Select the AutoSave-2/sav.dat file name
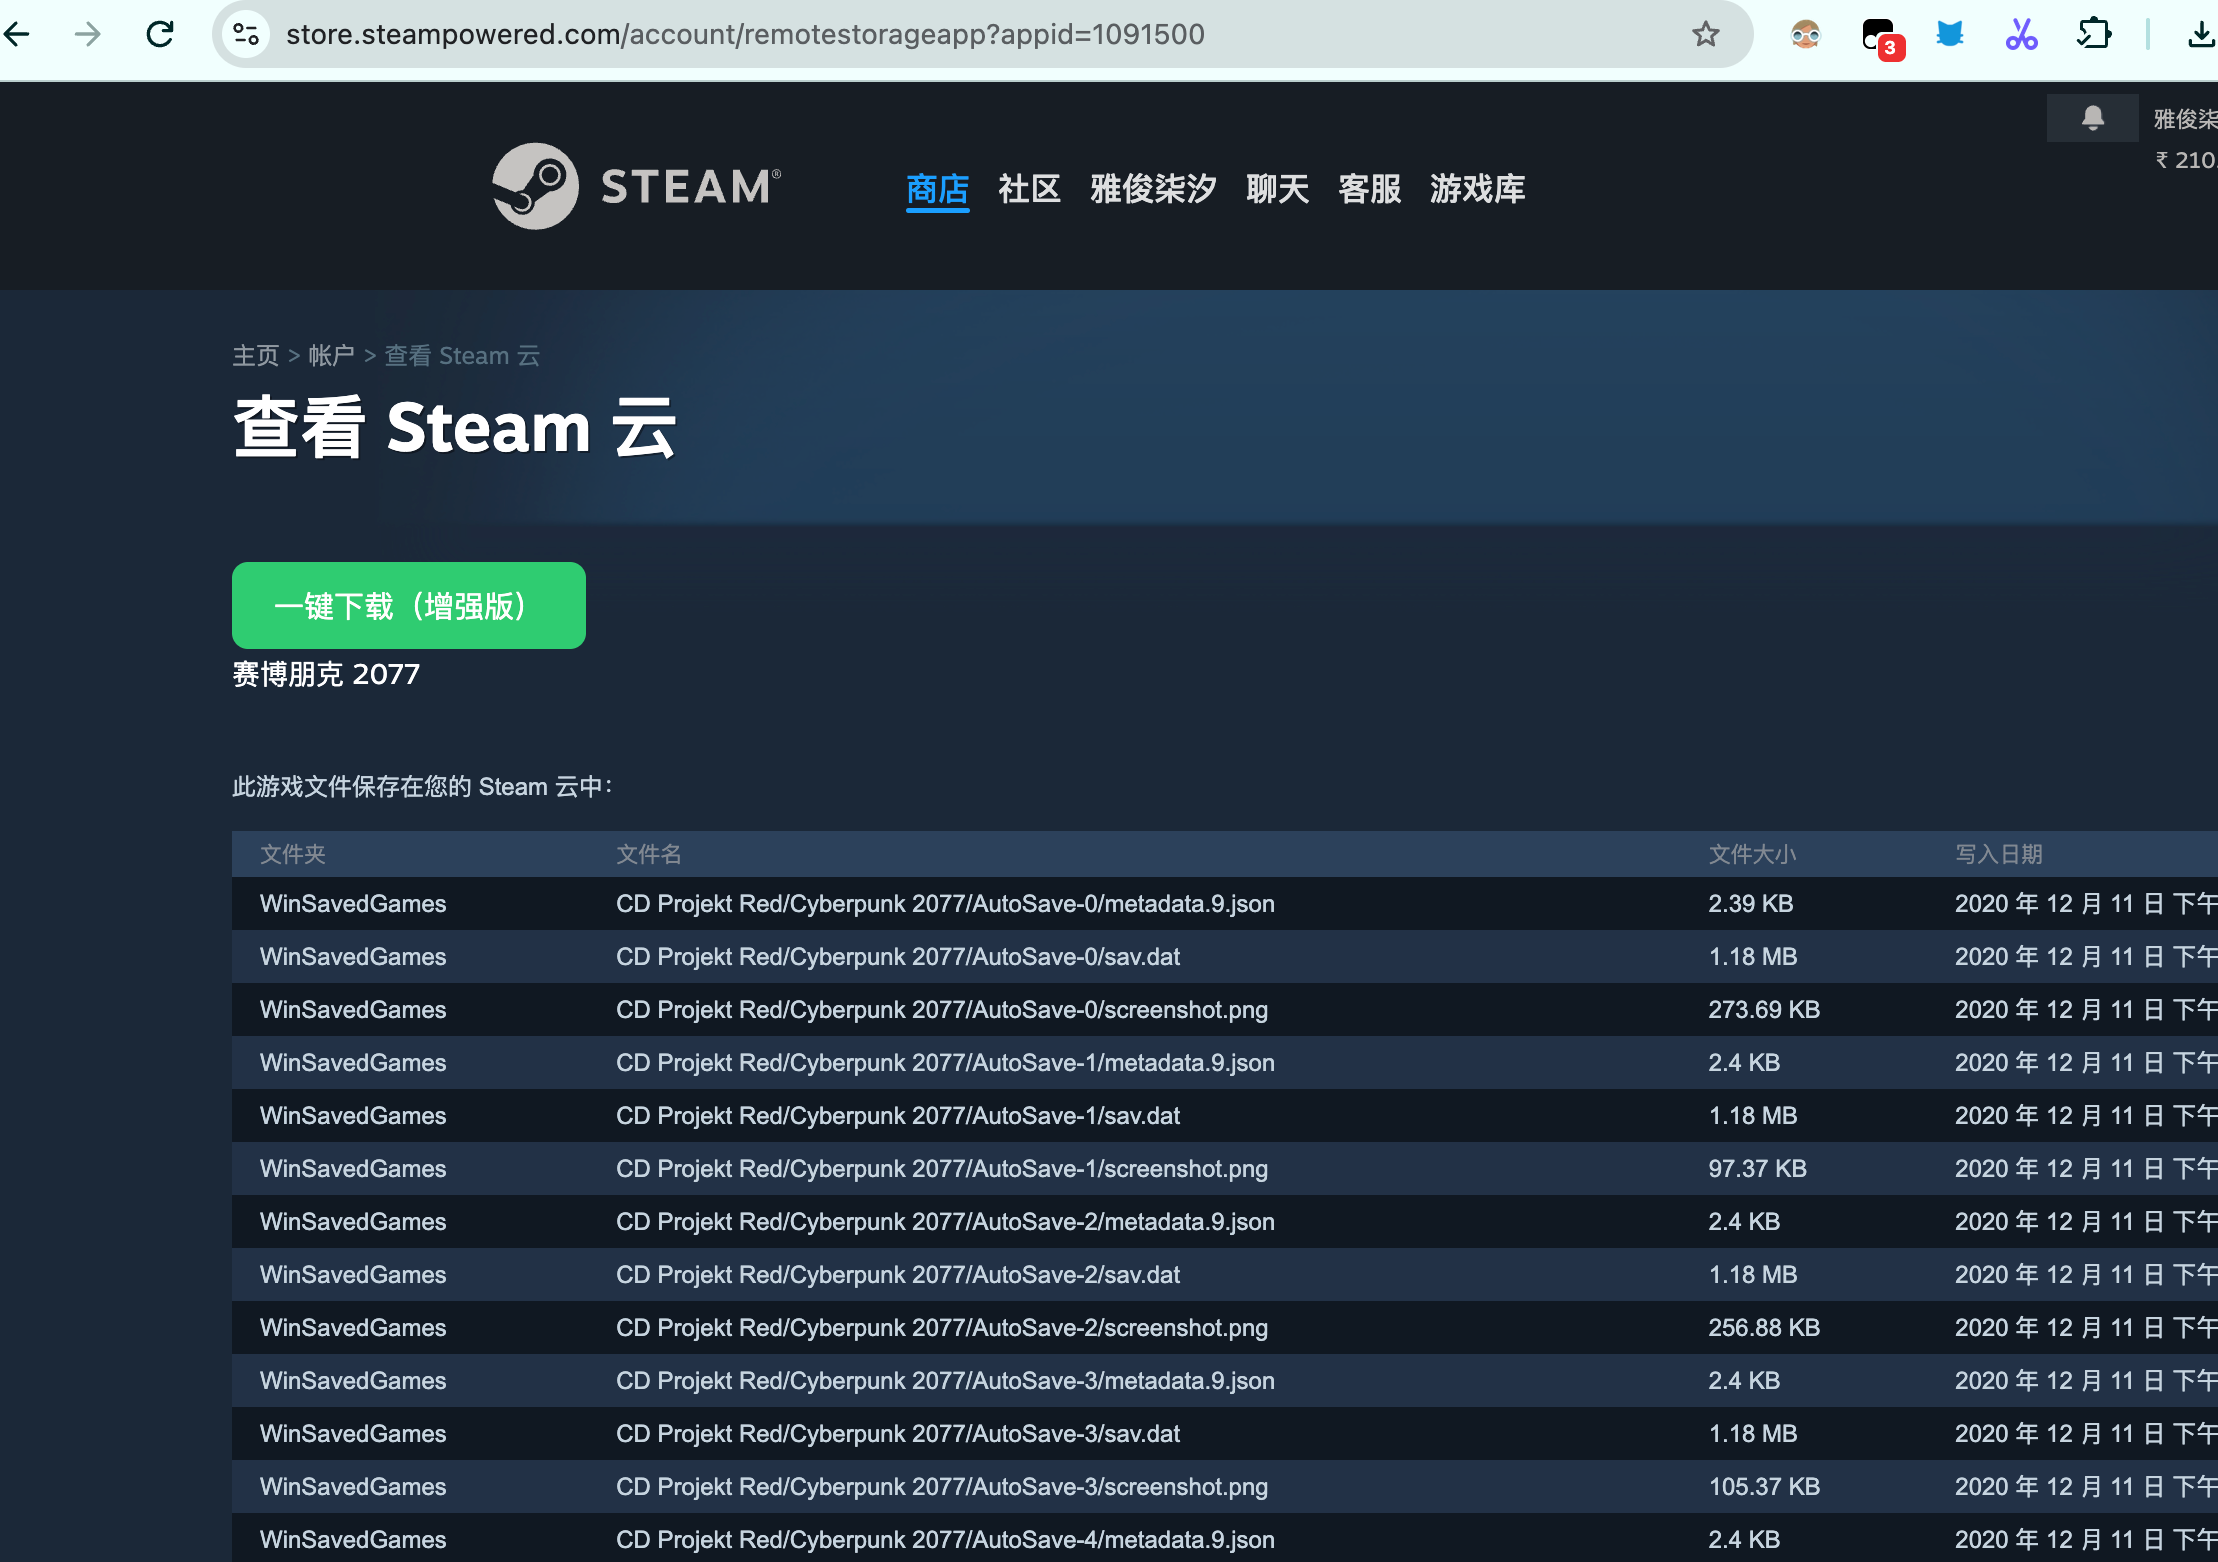The image size is (2218, 1562). coord(898,1275)
